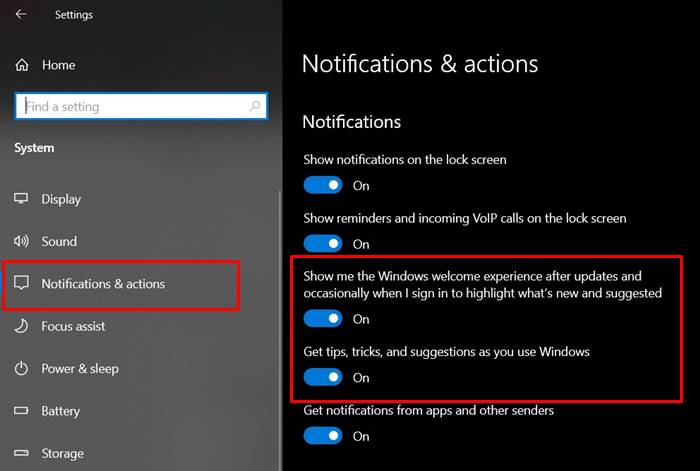Click the Display monitor icon

21,198
